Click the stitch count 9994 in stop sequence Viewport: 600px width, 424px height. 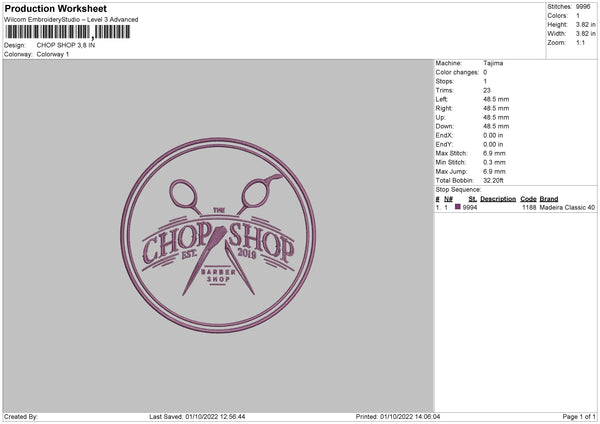(470, 207)
